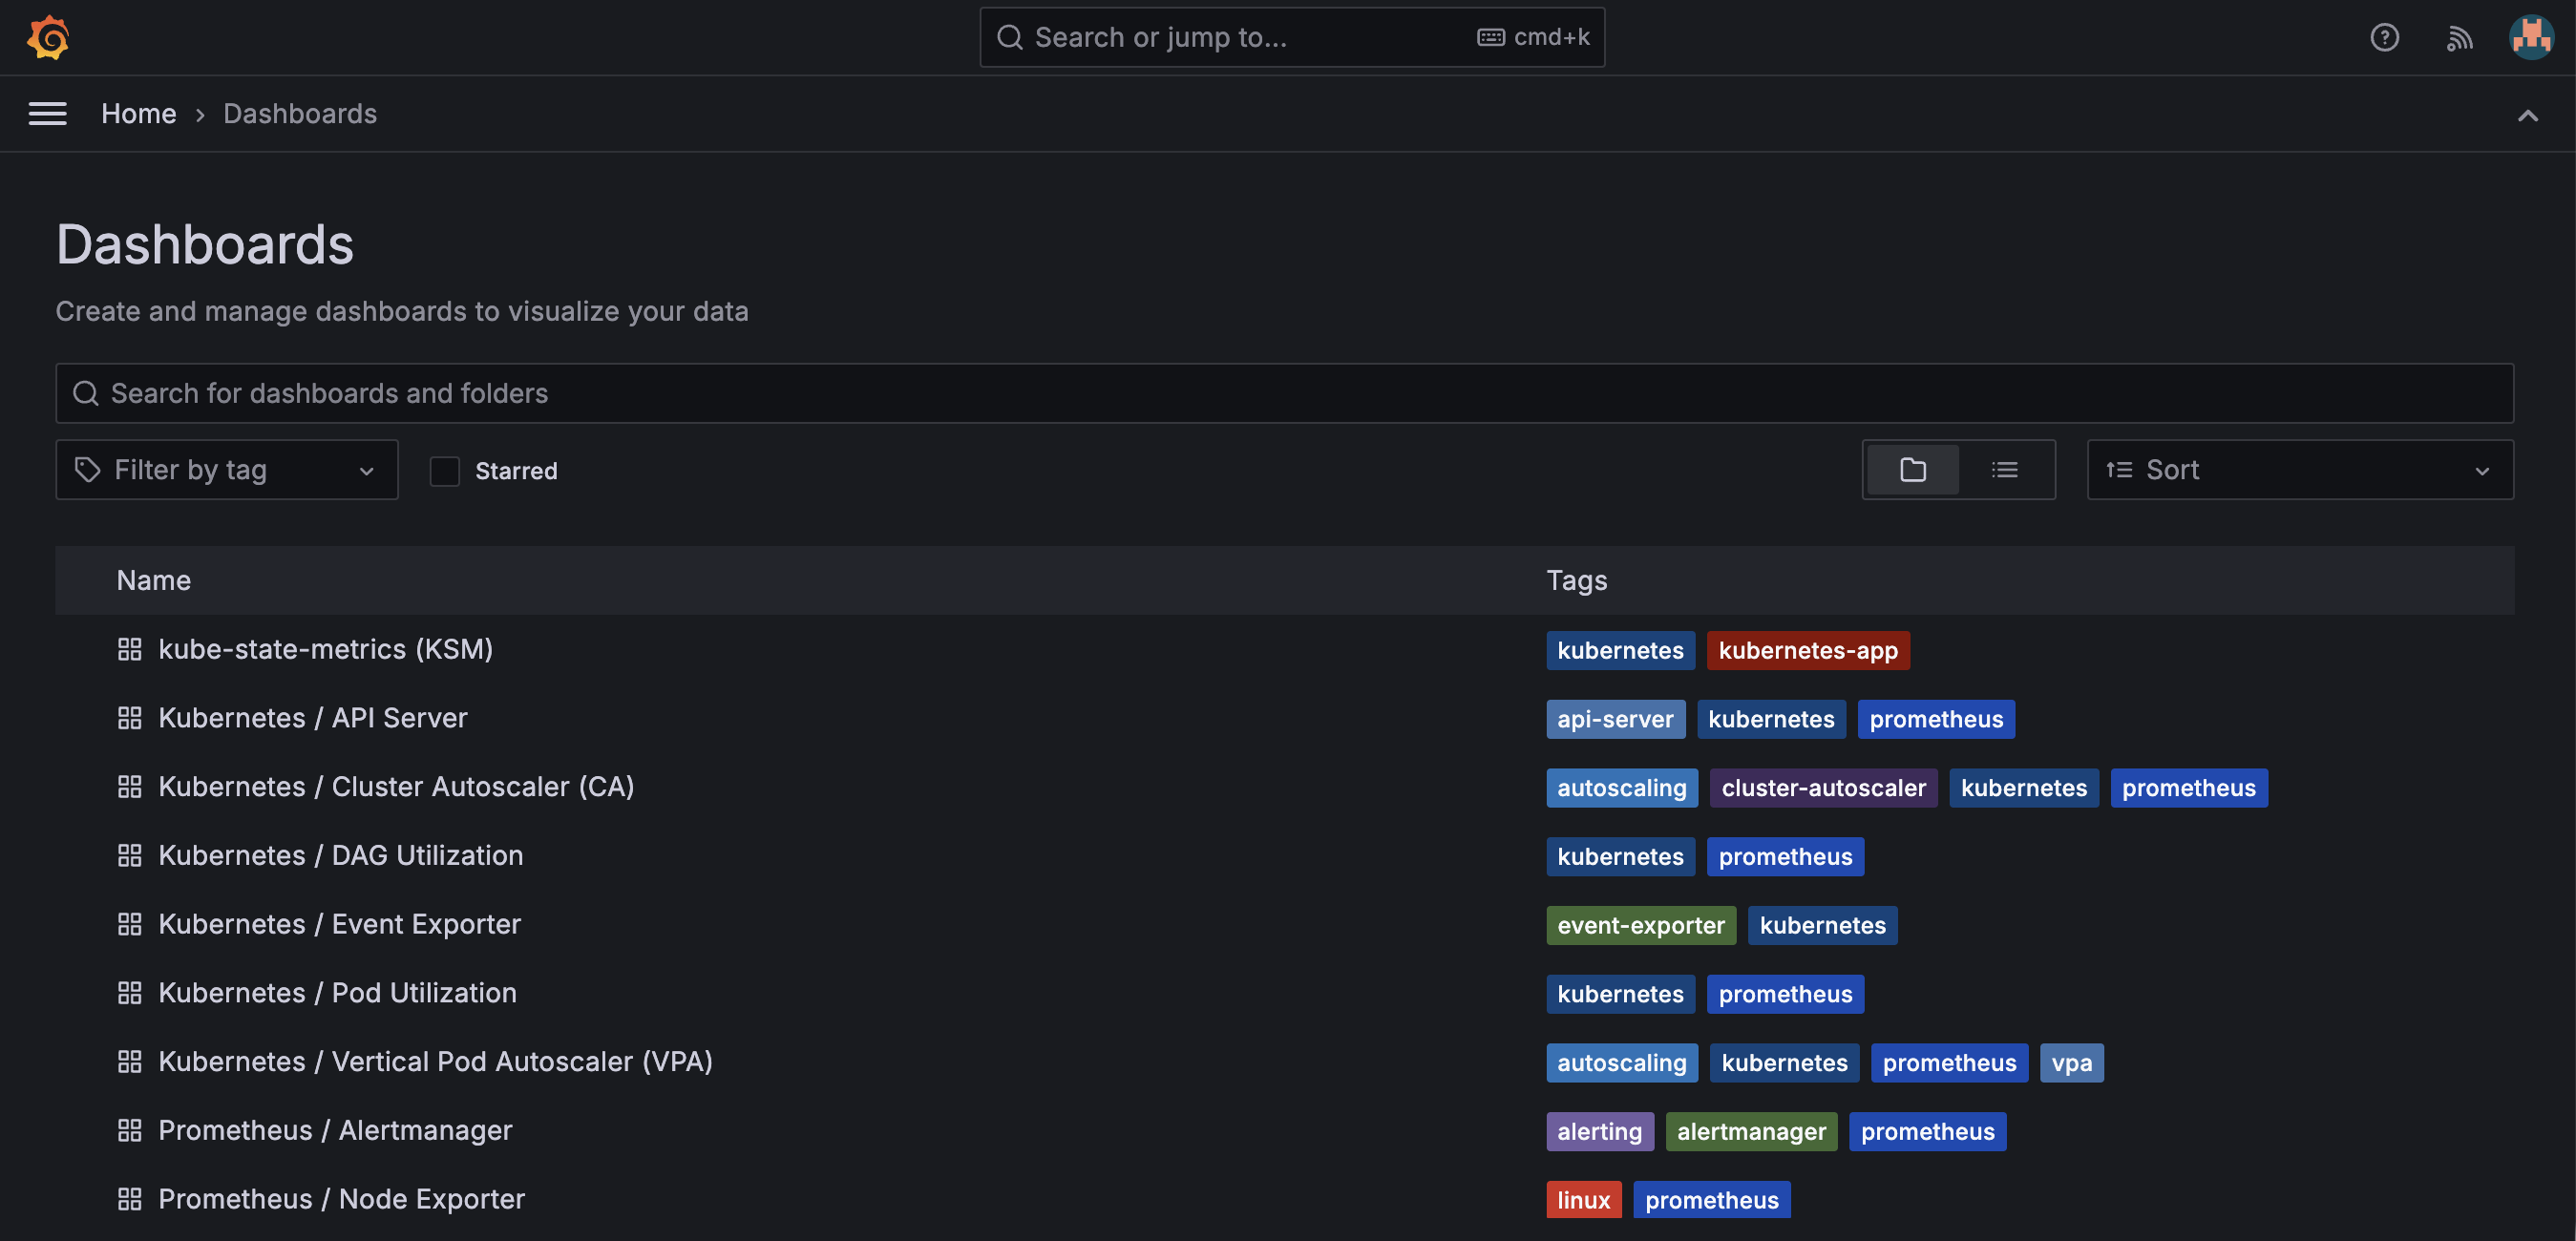
Task: Open the Kubernetes / API Server dashboard
Action: 313,717
